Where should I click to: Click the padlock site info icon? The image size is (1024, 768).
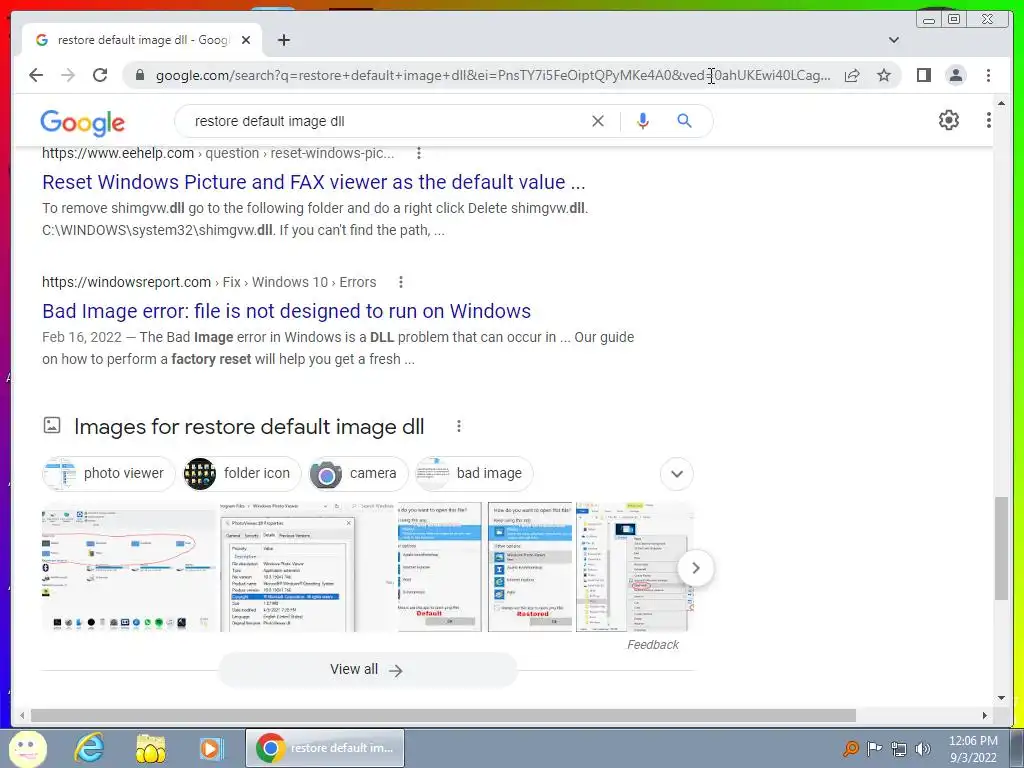pyautogui.click(x=139, y=75)
